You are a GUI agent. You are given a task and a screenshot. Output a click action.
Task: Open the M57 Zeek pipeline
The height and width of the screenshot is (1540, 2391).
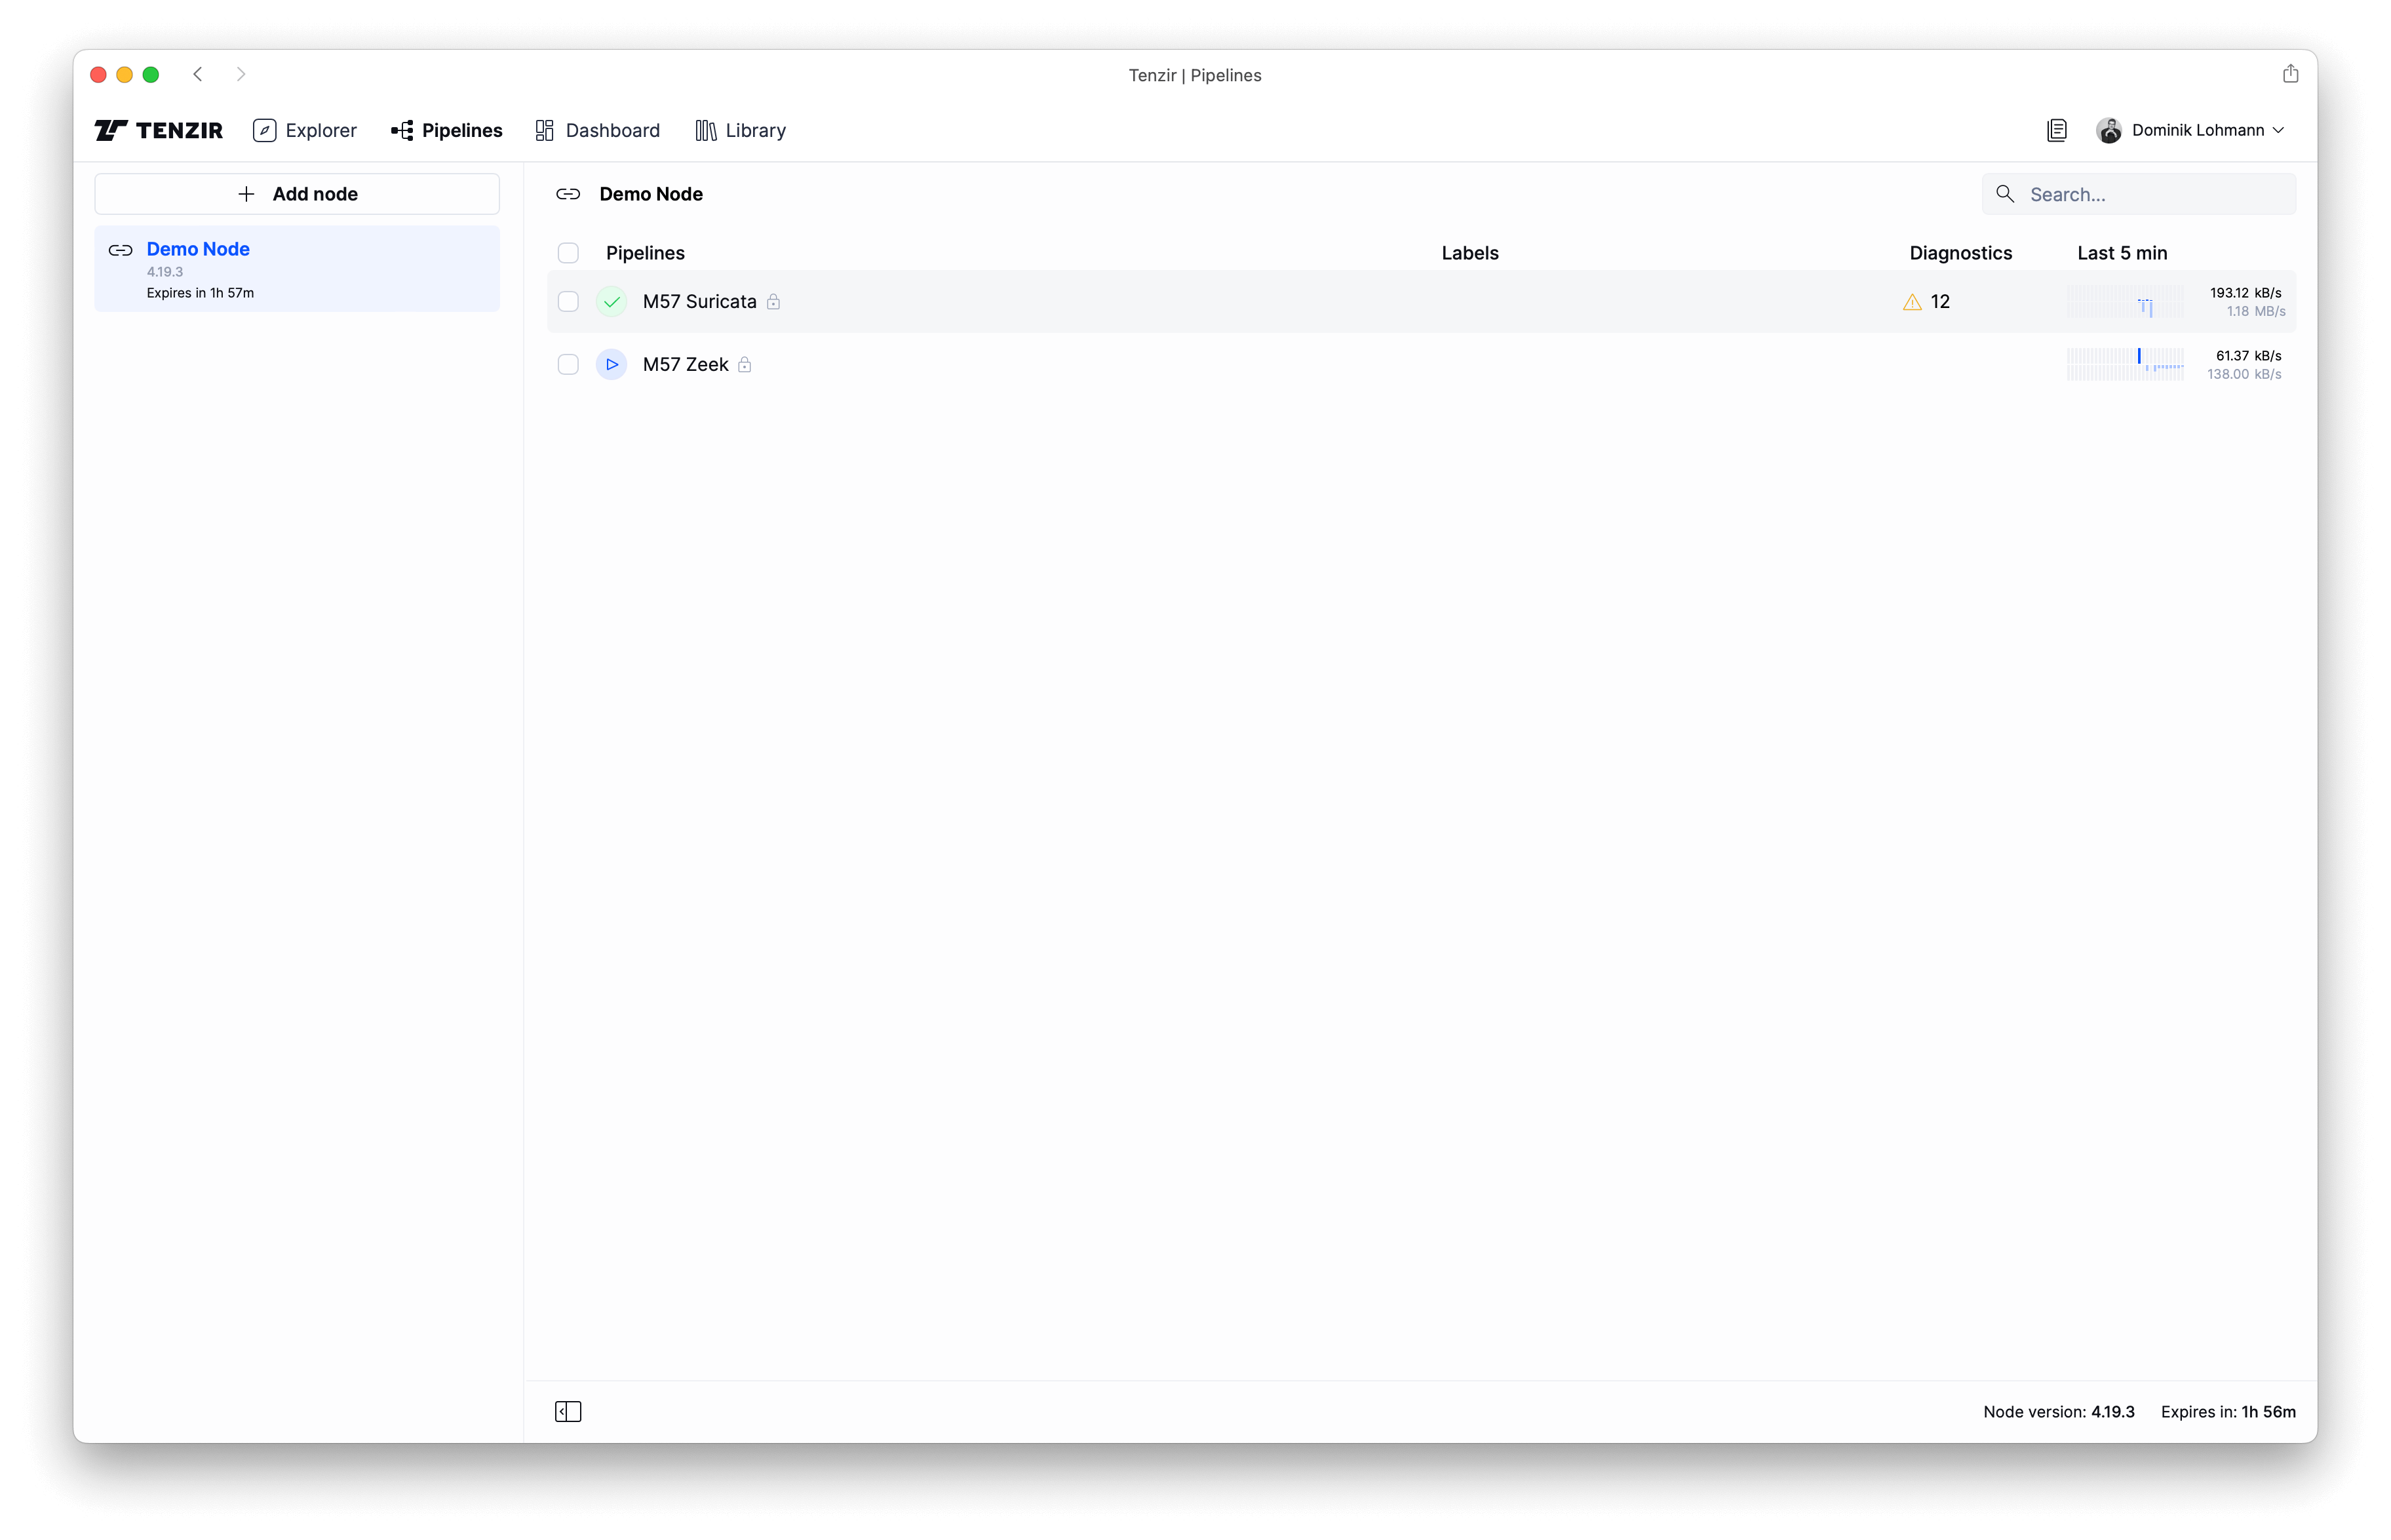(686, 365)
